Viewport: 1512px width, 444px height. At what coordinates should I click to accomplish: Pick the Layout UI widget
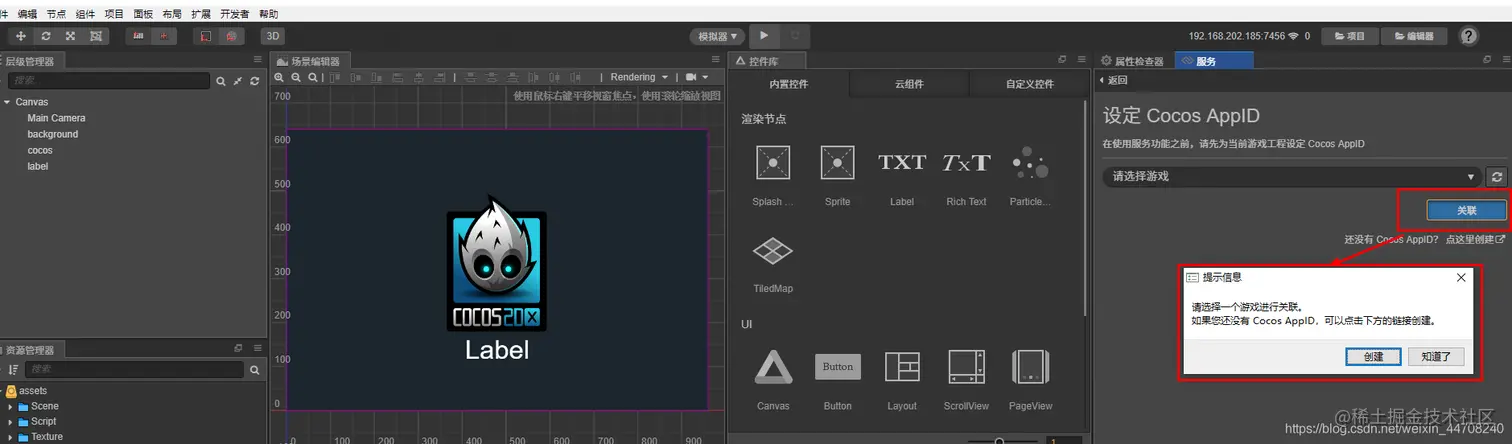(902, 367)
